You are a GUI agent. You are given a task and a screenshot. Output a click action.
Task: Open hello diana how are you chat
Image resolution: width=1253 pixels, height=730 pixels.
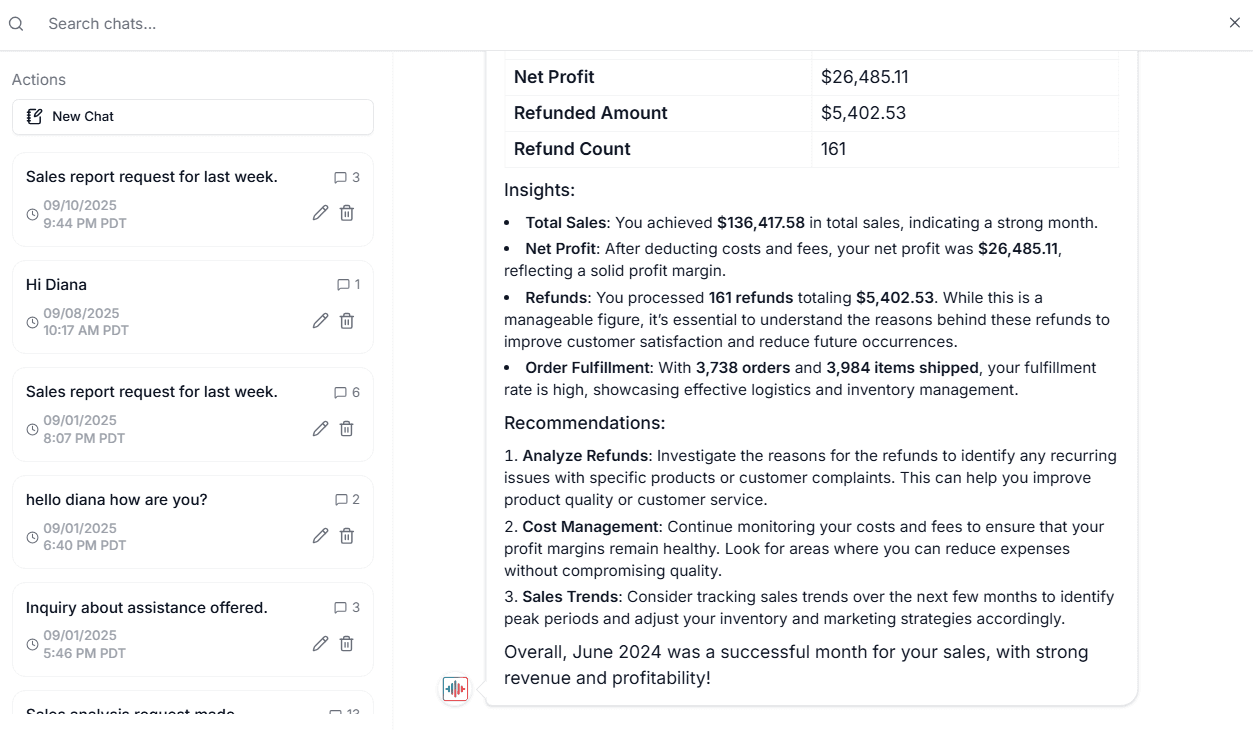pyautogui.click(x=117, y=500)
